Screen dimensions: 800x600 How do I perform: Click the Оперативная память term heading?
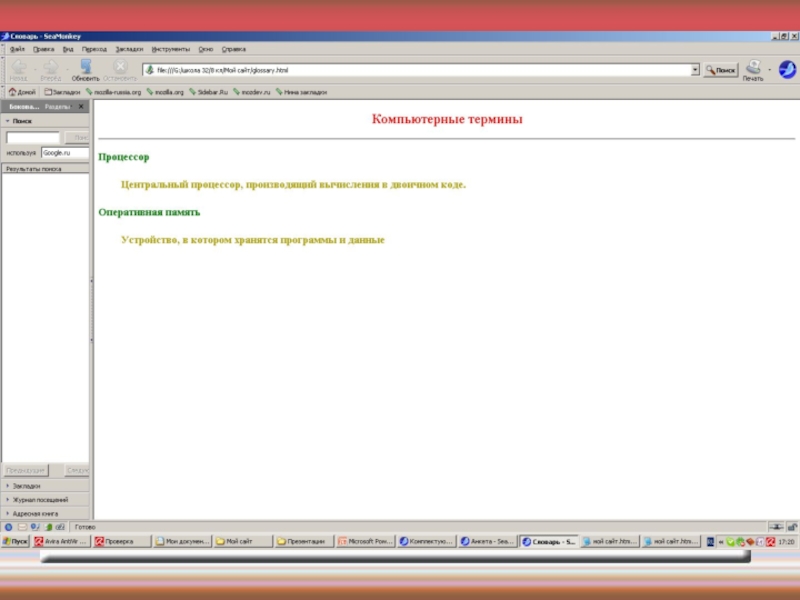[149, 212]
